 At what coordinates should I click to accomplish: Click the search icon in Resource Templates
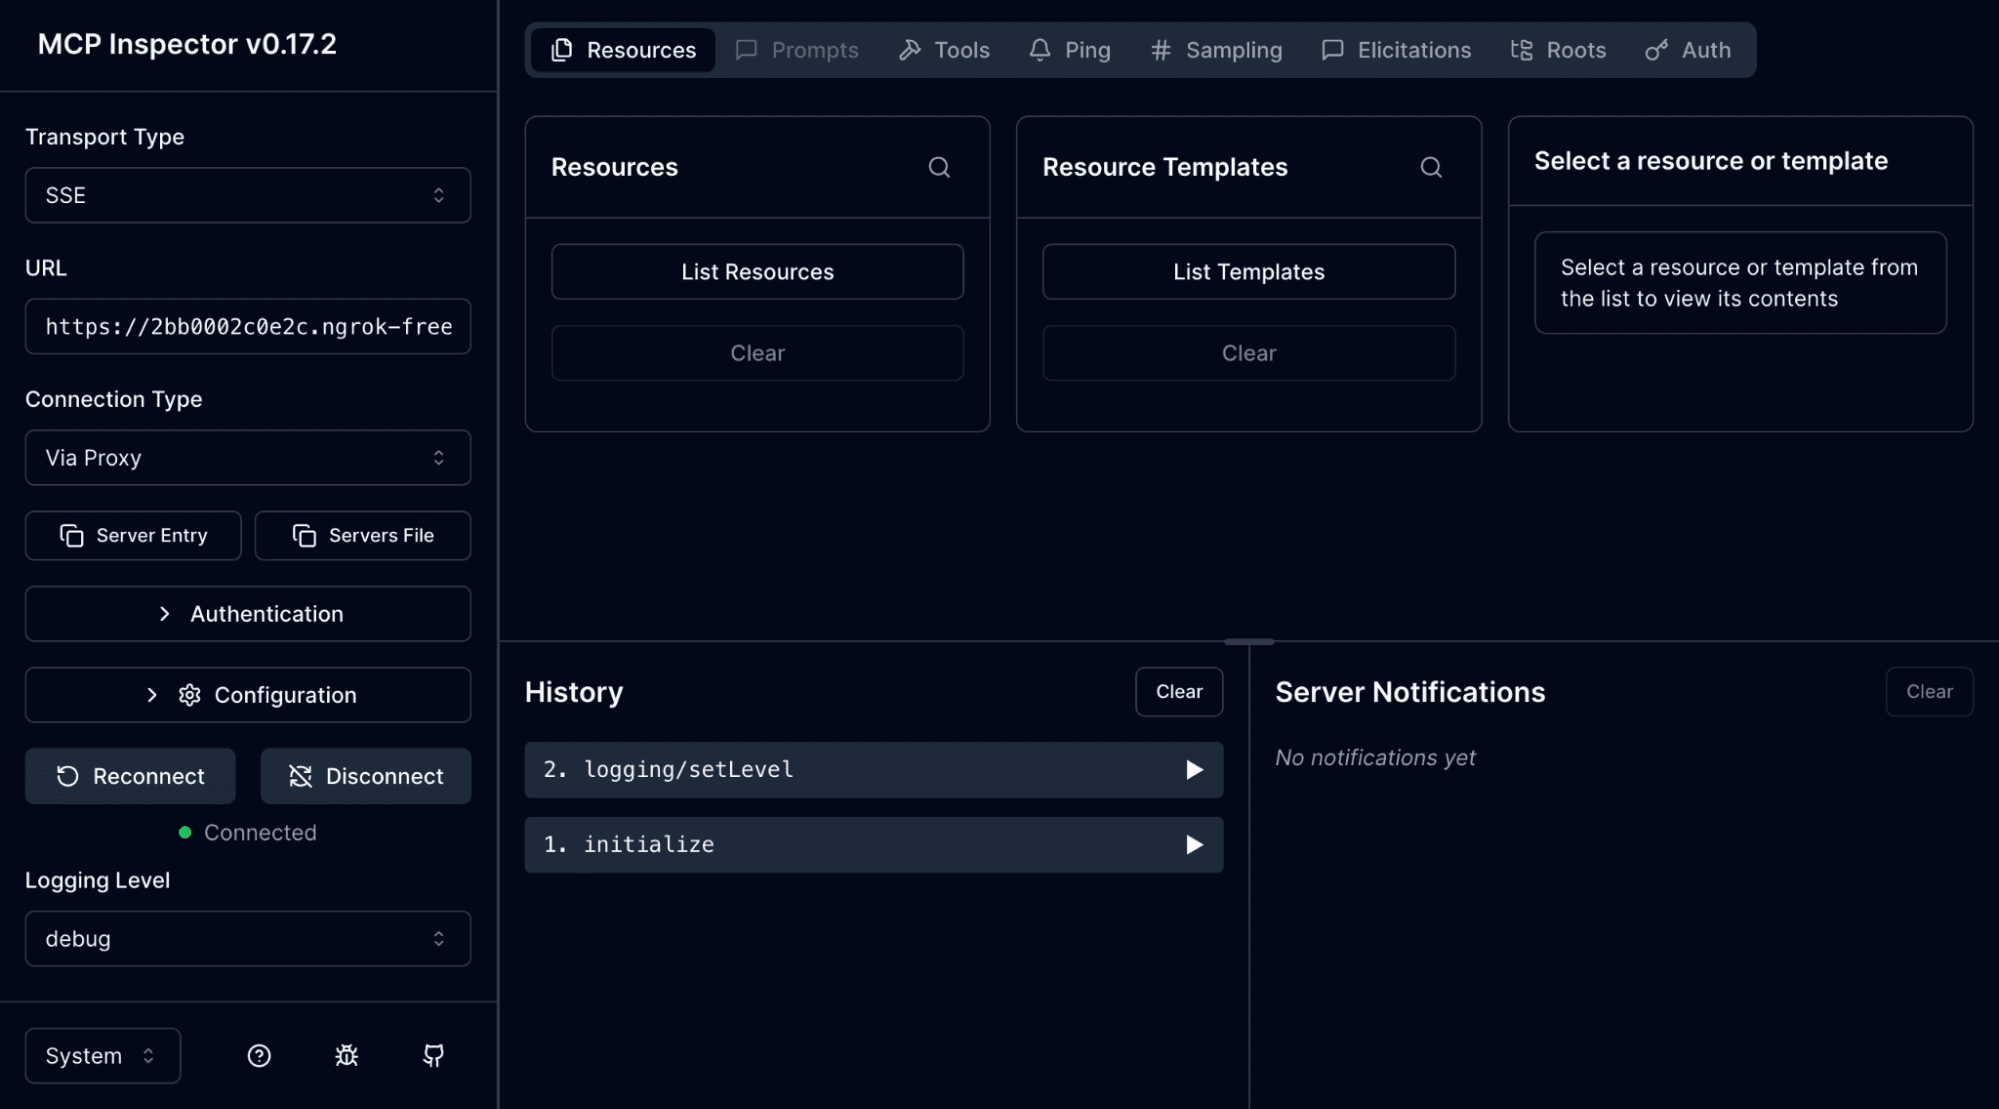(x=1430, y=167)
